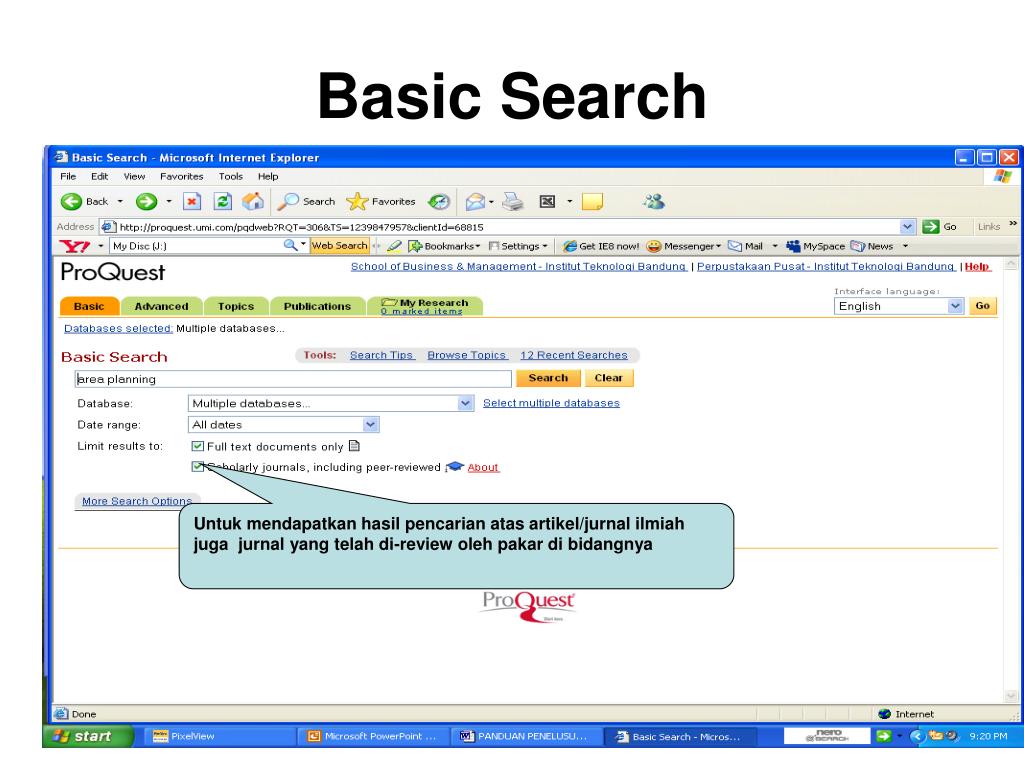The width and height of the screenshot is (1024, 768).
Task: Click the IE Back arrow button
Action: click(x=72, y=202)
